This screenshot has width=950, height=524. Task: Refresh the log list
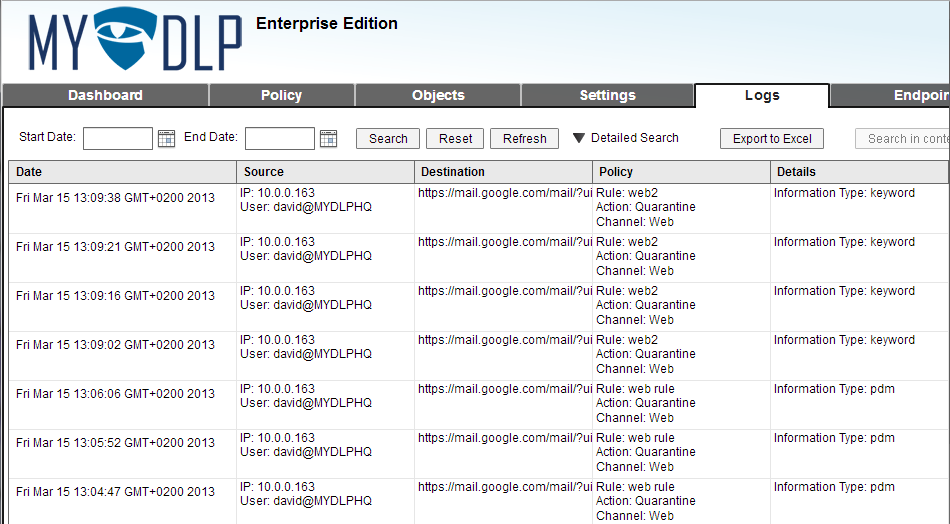[x=524, y=139]
